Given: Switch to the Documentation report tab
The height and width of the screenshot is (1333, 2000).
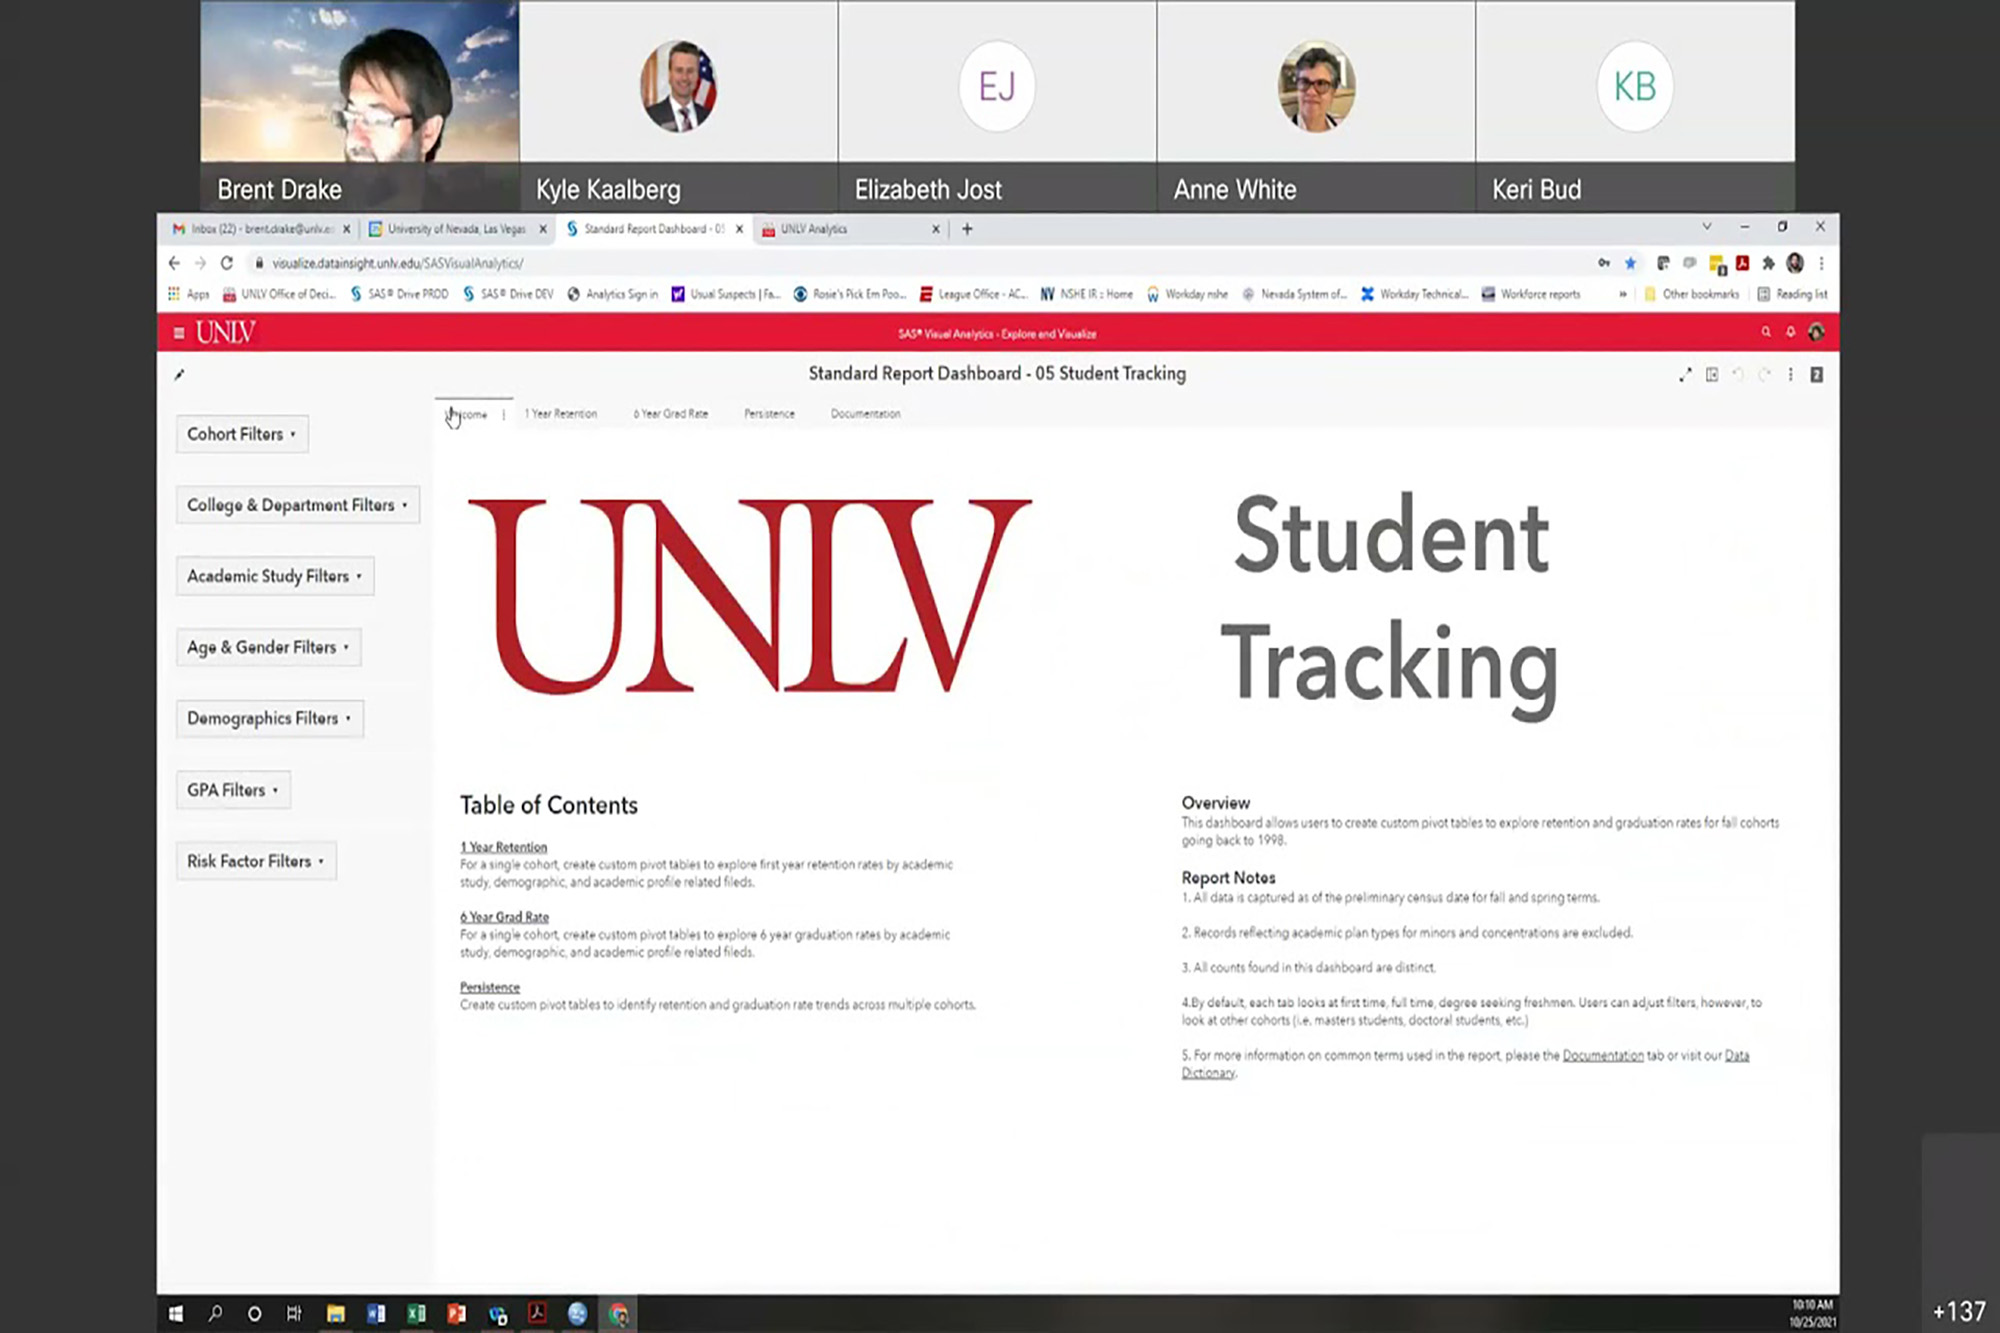Looking at the screenshot, I should pos(866,414).
